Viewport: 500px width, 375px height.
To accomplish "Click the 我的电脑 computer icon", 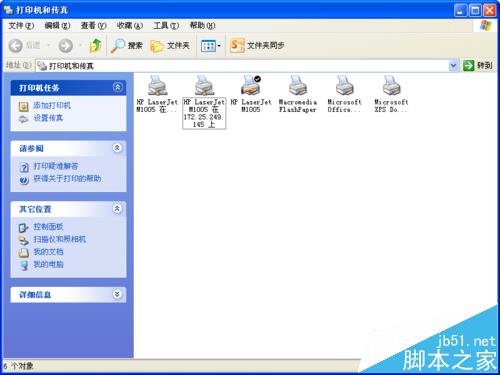I will (24, 265).
